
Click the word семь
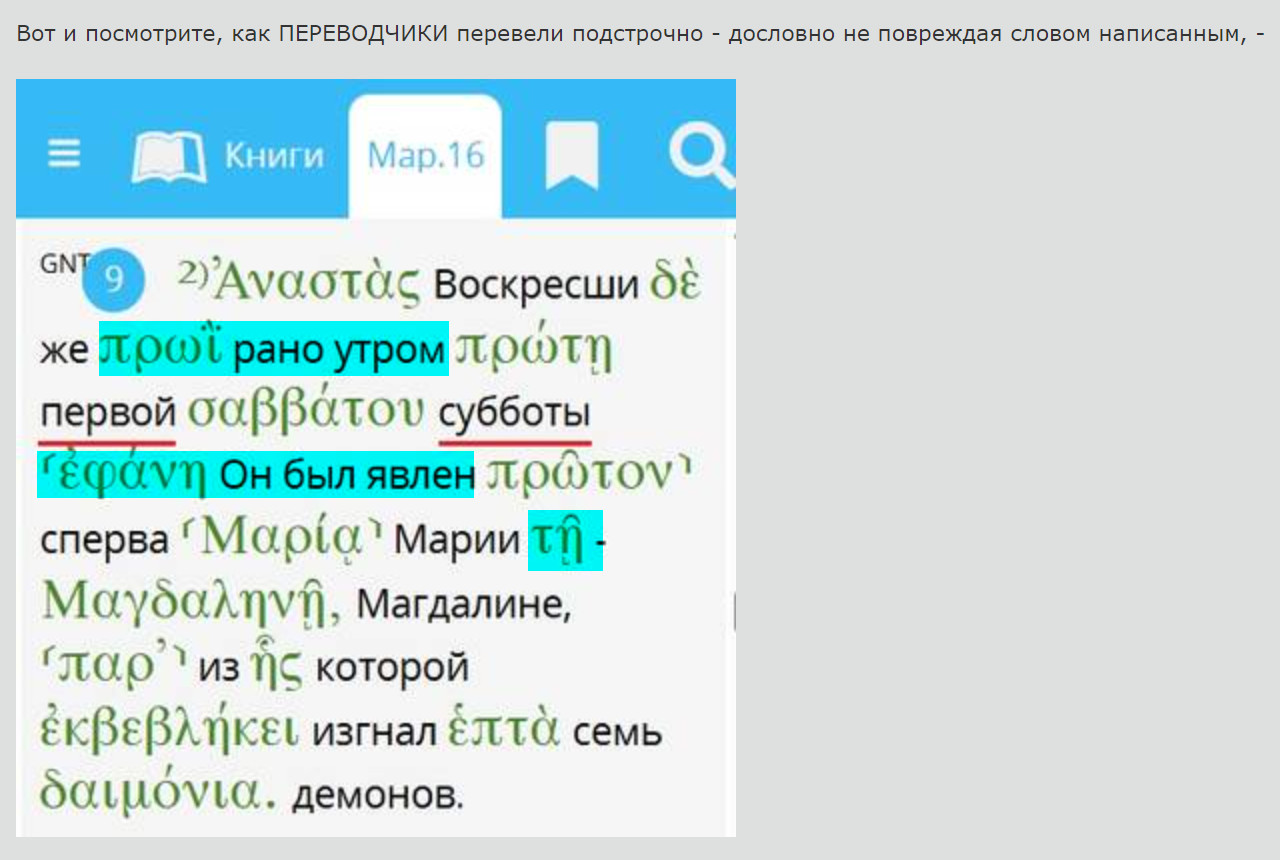[617, 735]
